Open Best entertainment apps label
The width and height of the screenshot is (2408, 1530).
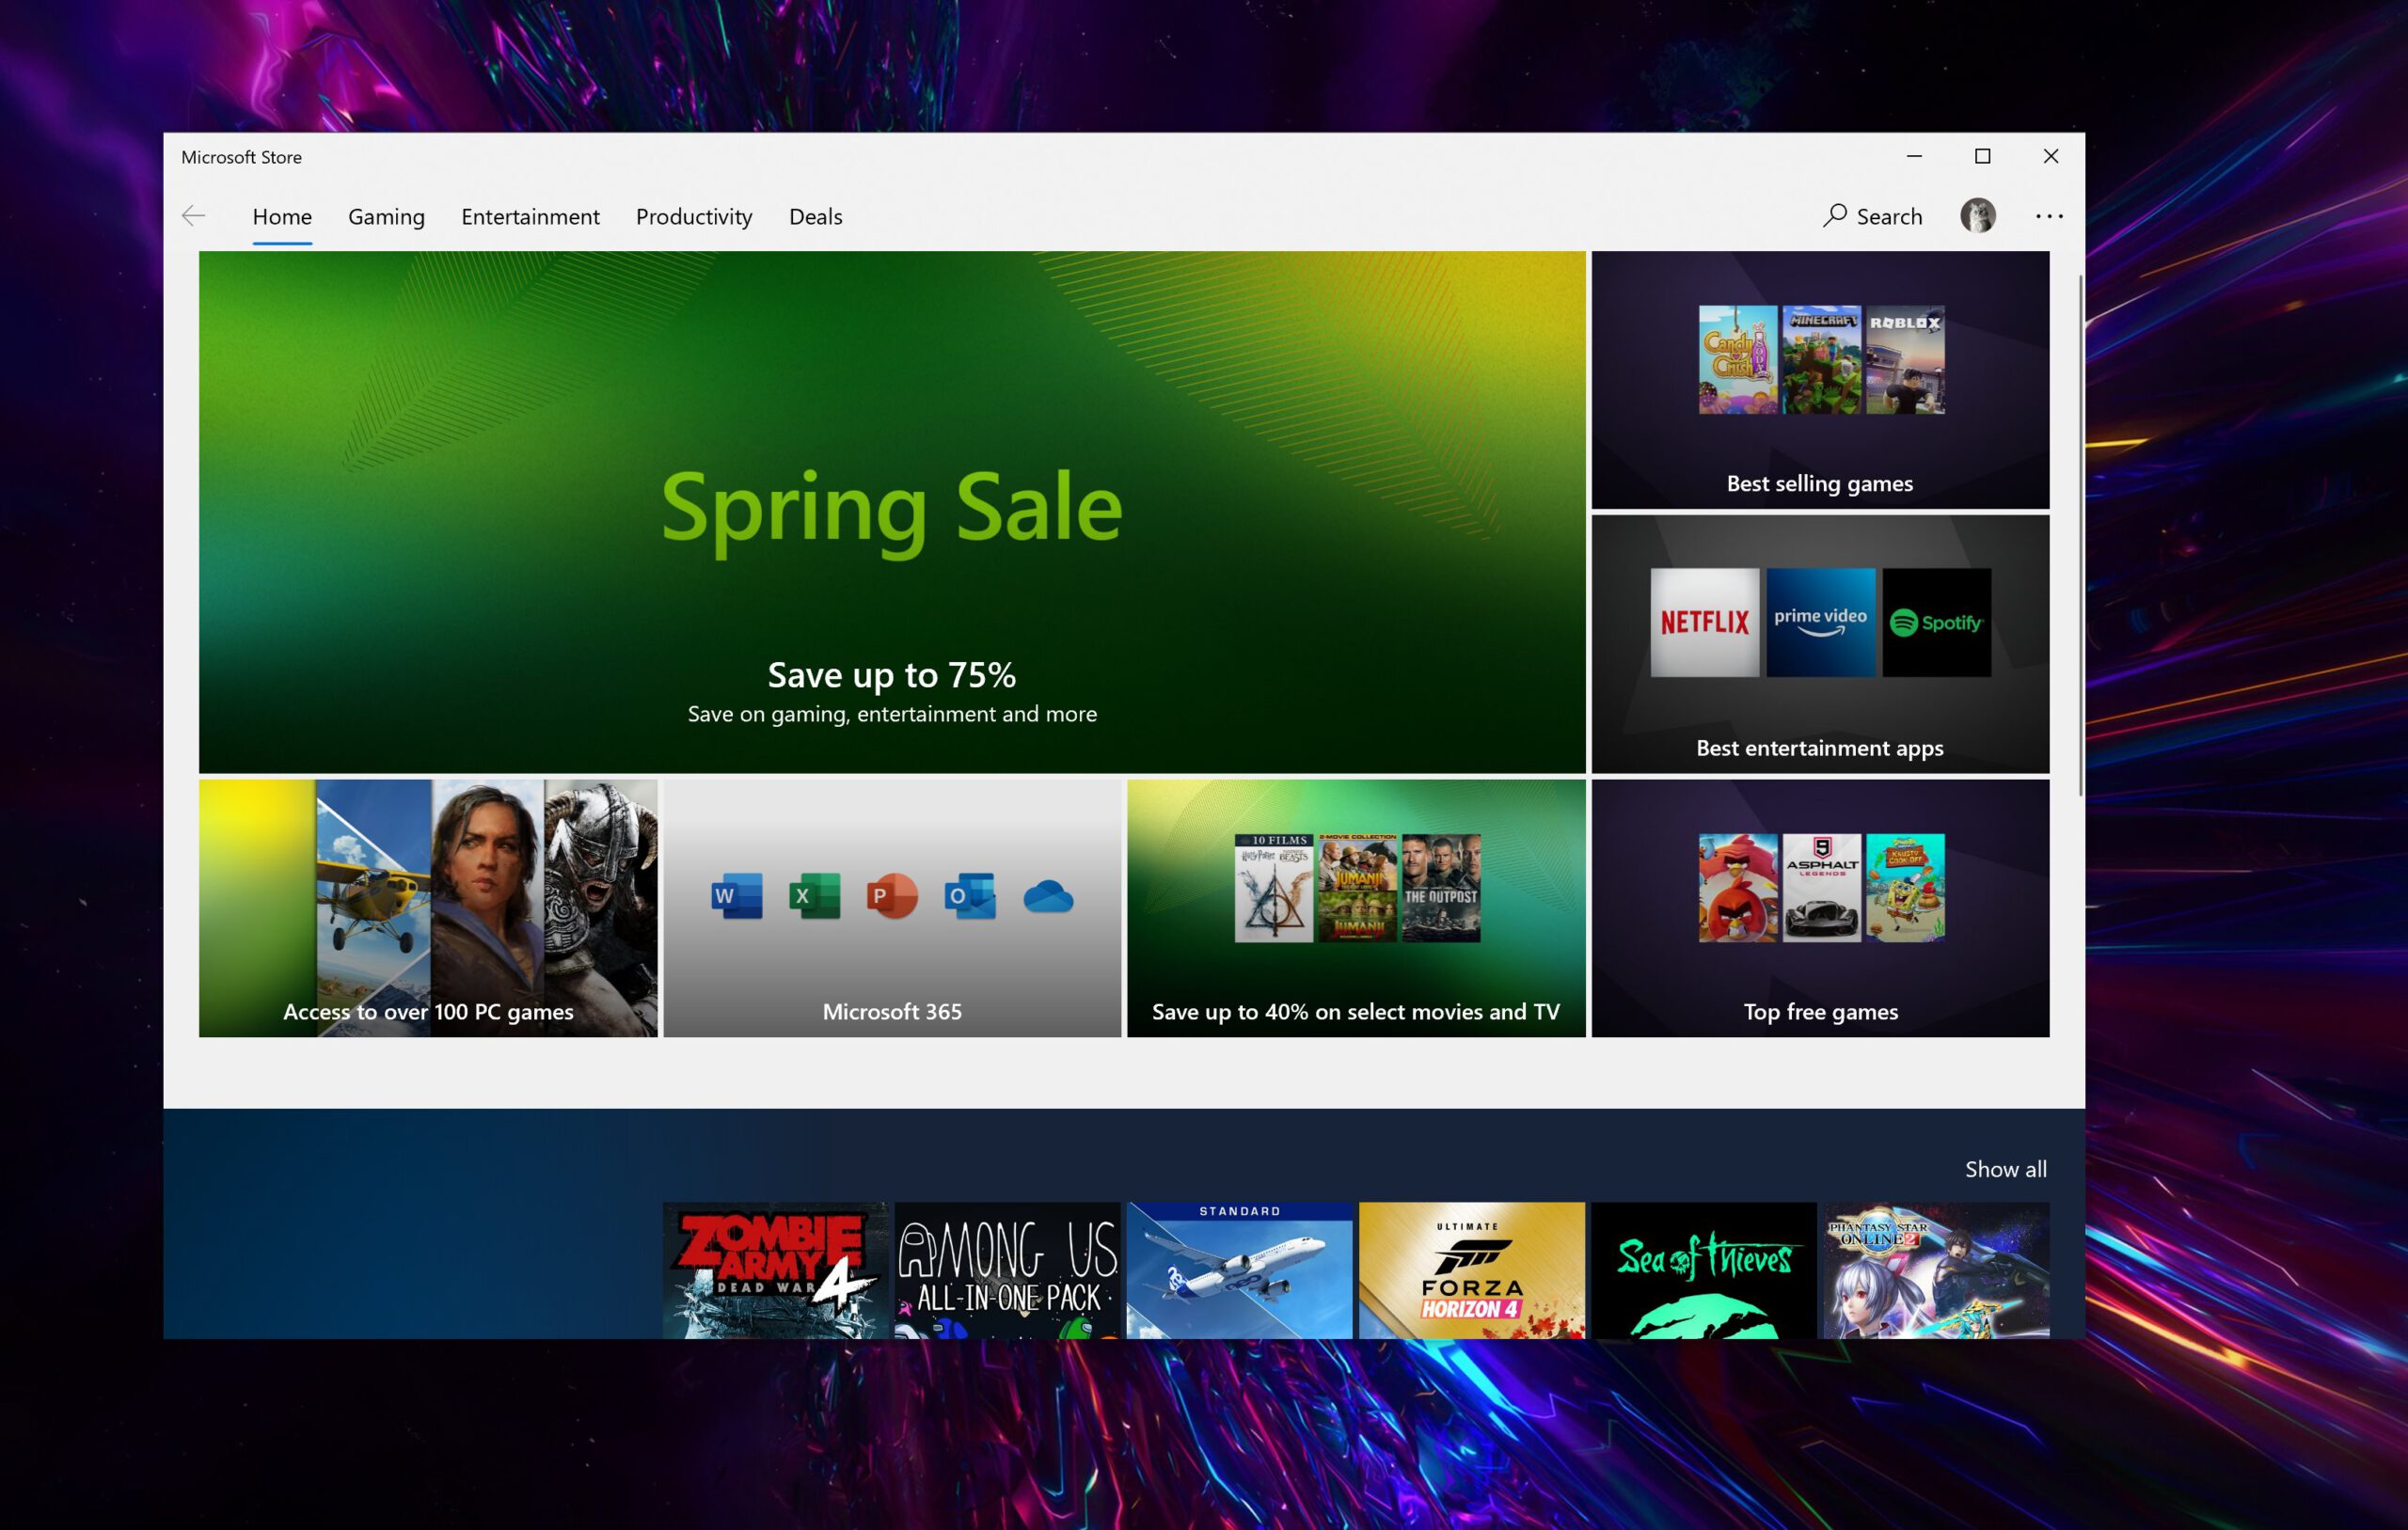click(x=1819, y=748)
